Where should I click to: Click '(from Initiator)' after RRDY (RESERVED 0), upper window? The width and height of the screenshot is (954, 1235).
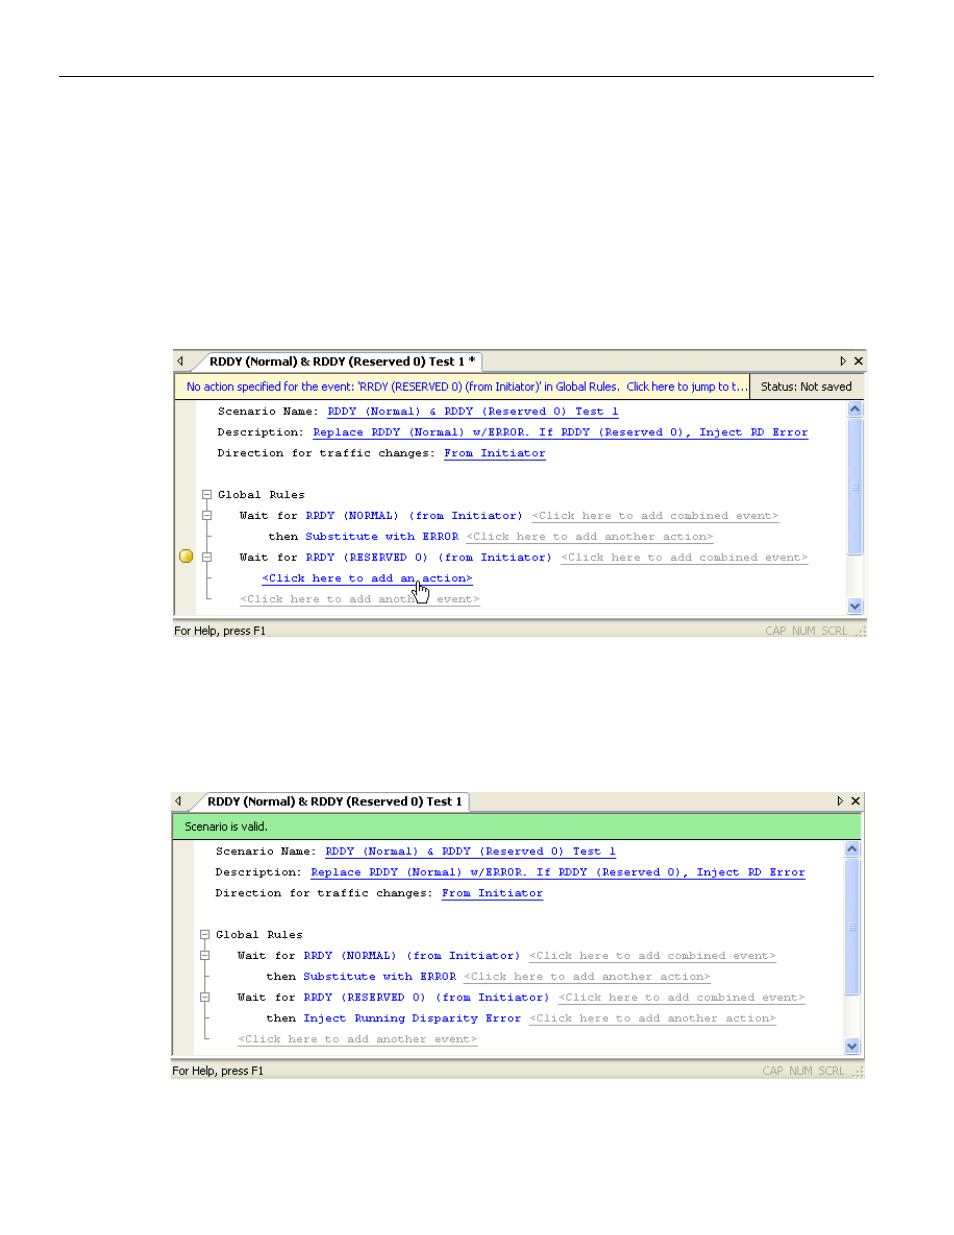[x=495, y=557]
